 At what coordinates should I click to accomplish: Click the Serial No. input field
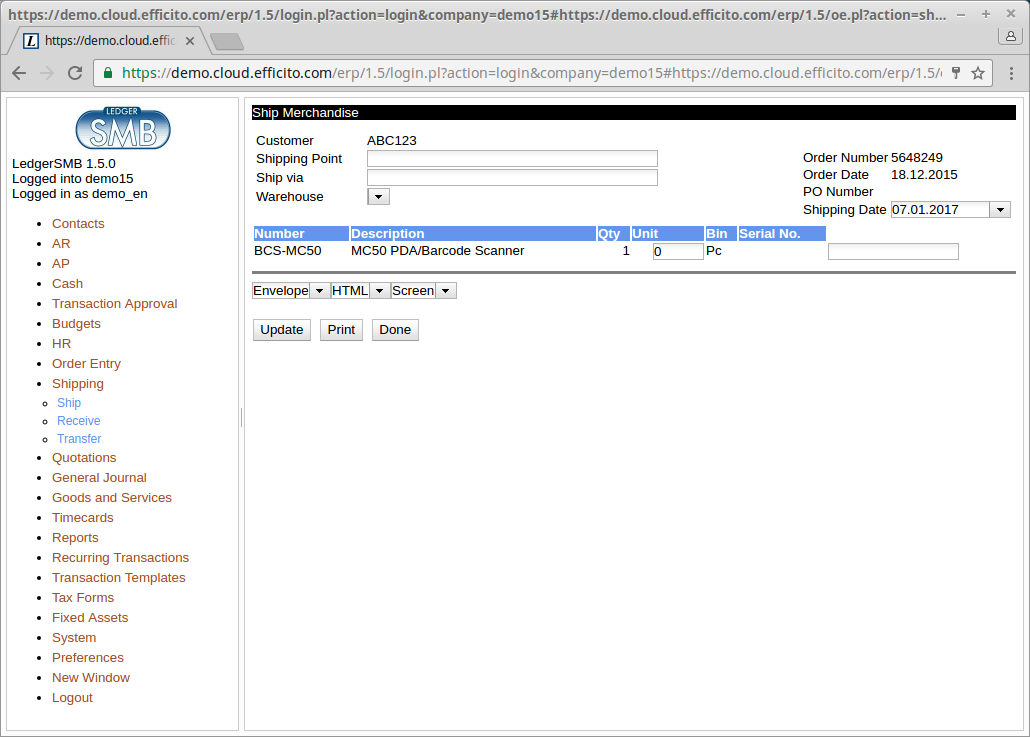(x=893, y=252)
